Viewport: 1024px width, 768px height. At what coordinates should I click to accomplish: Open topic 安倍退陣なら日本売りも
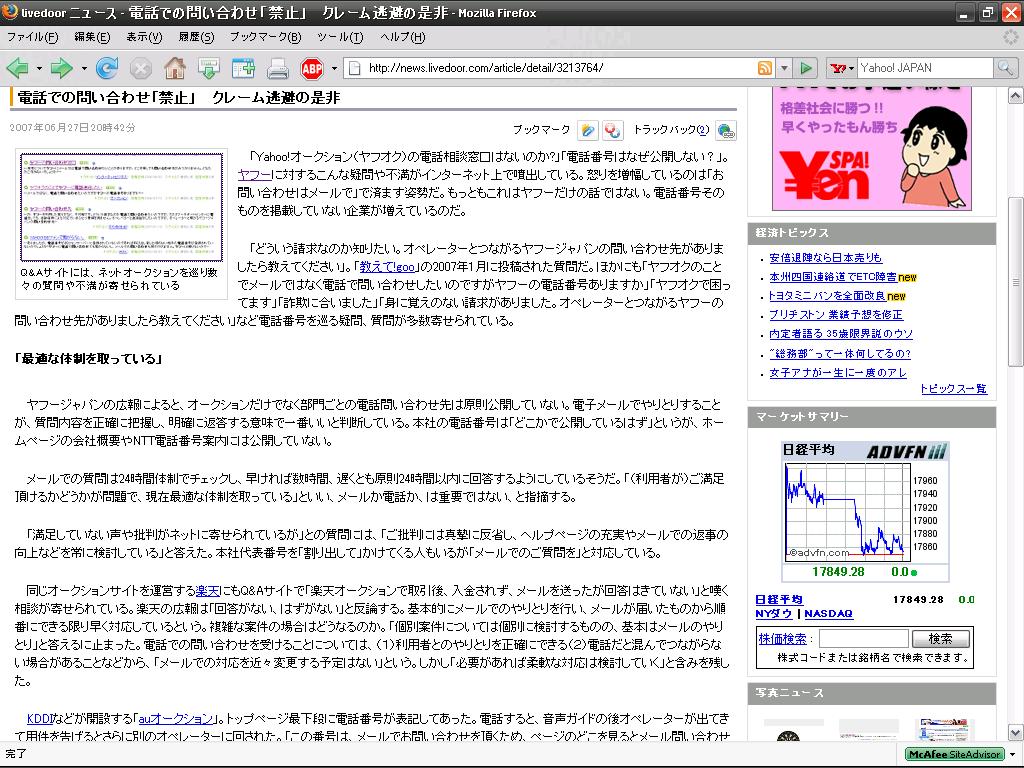click(825, 258)
